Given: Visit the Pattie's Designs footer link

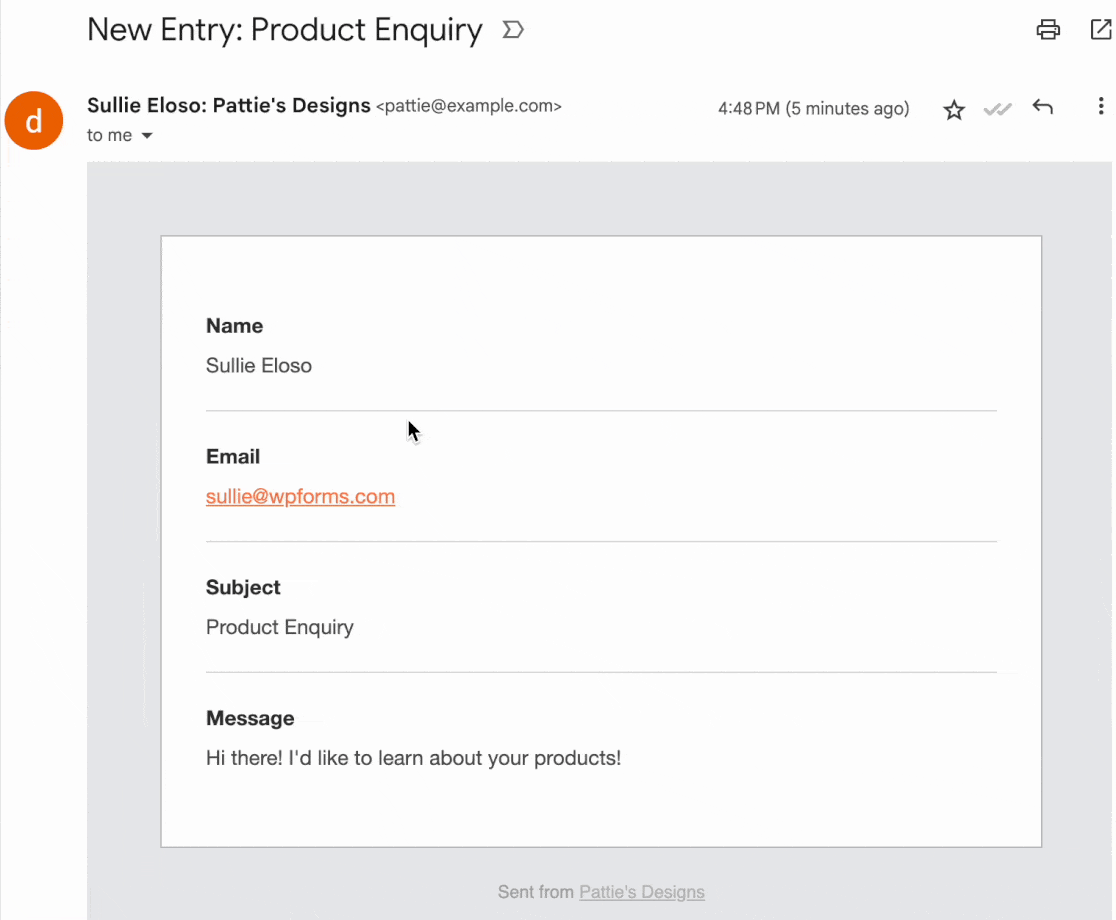Looking at the screenshot, I should [641, 891].
